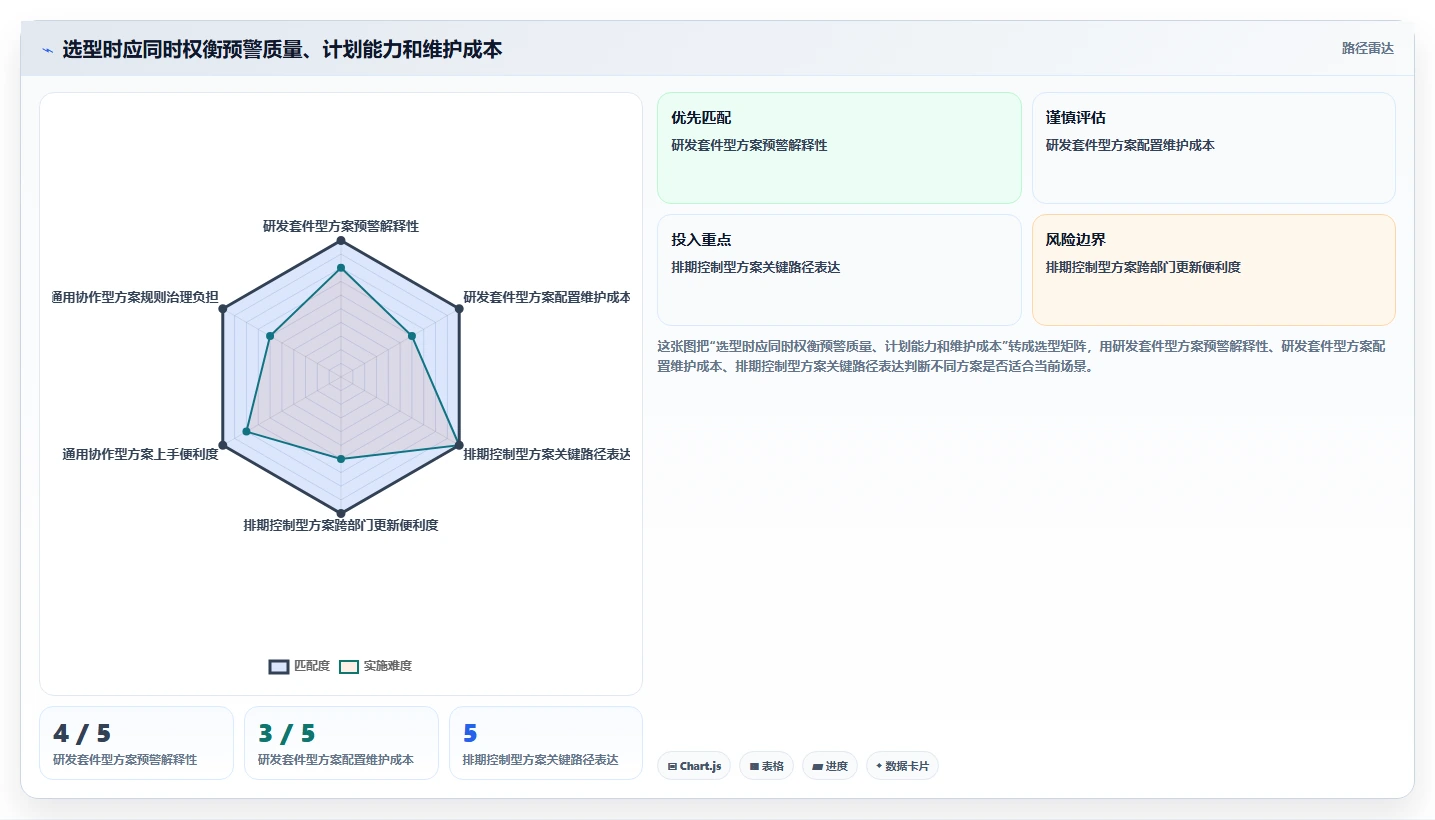Click the 进度 chip
The width and height of the screenshot is (1435, 820).
tap(830, 766)
